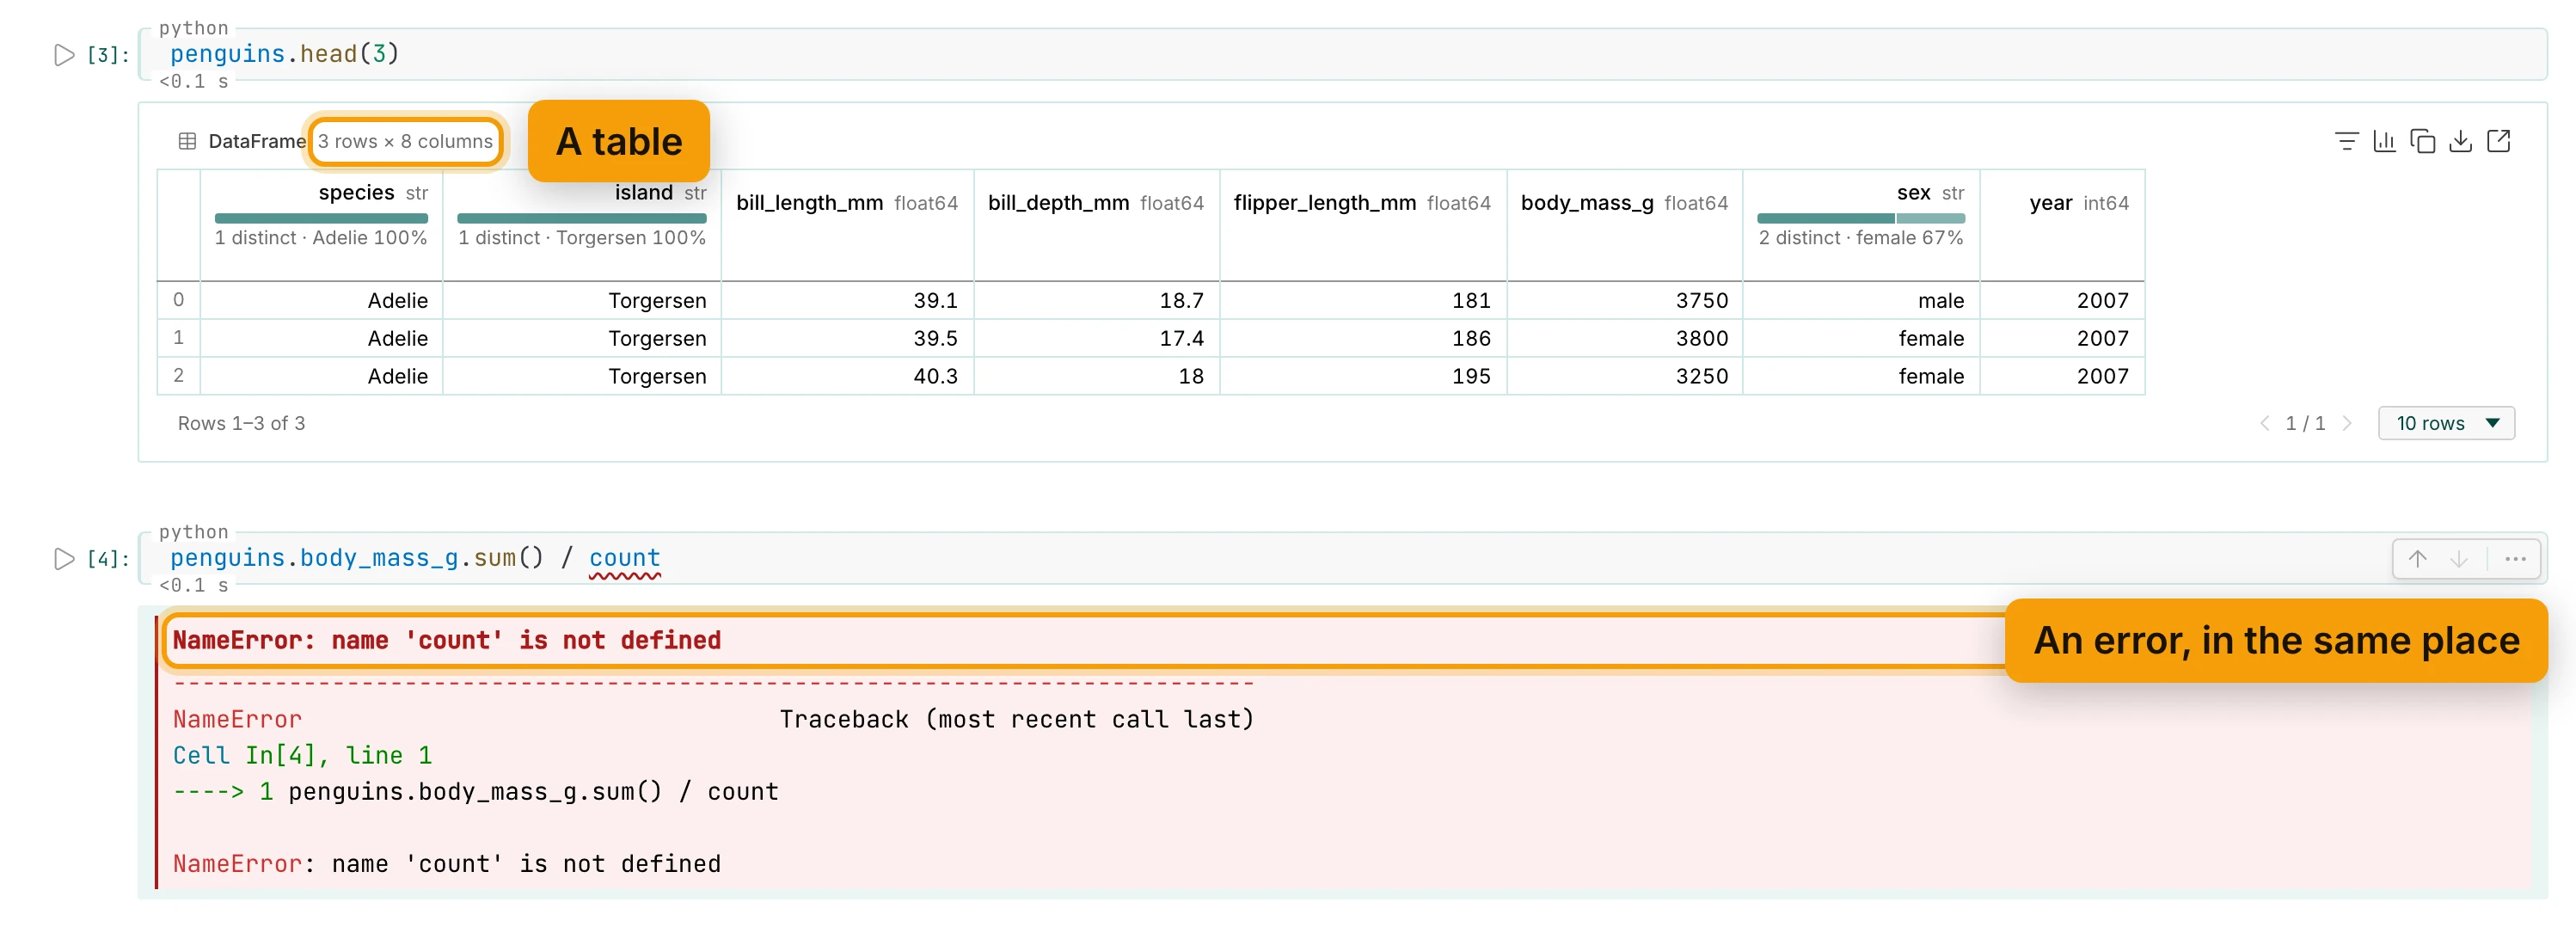Click the '3 rows × 8 columns' shape label
Image resolution: width=2576 pixels, height=927 pixels.
[x=405, y=141]
